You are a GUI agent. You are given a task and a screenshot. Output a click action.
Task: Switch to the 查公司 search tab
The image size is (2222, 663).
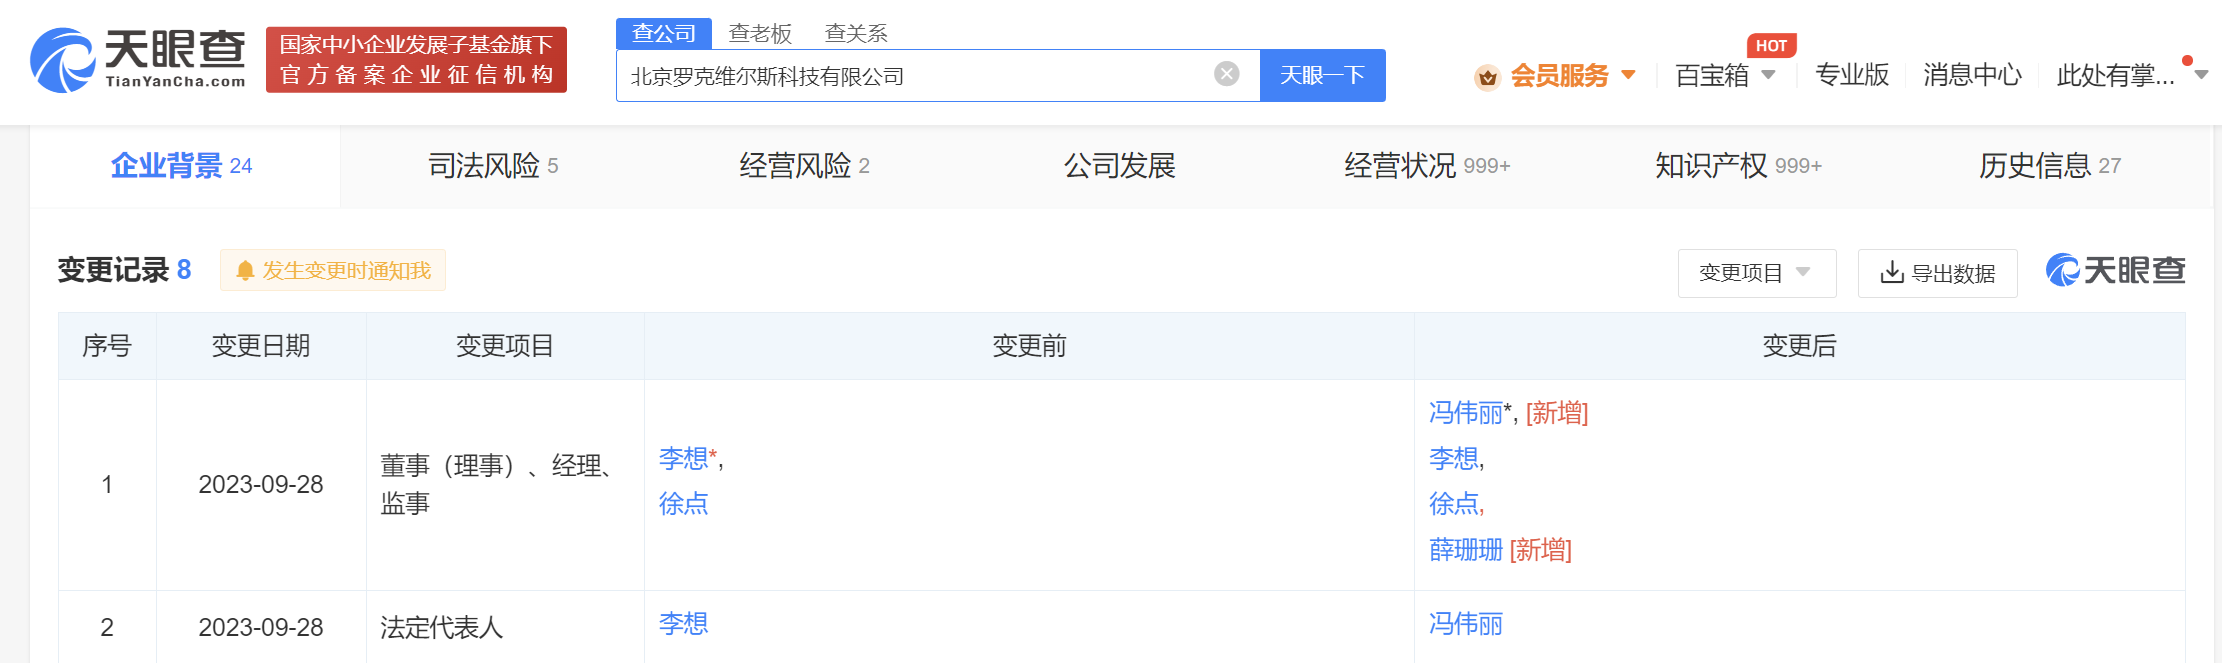664,33
